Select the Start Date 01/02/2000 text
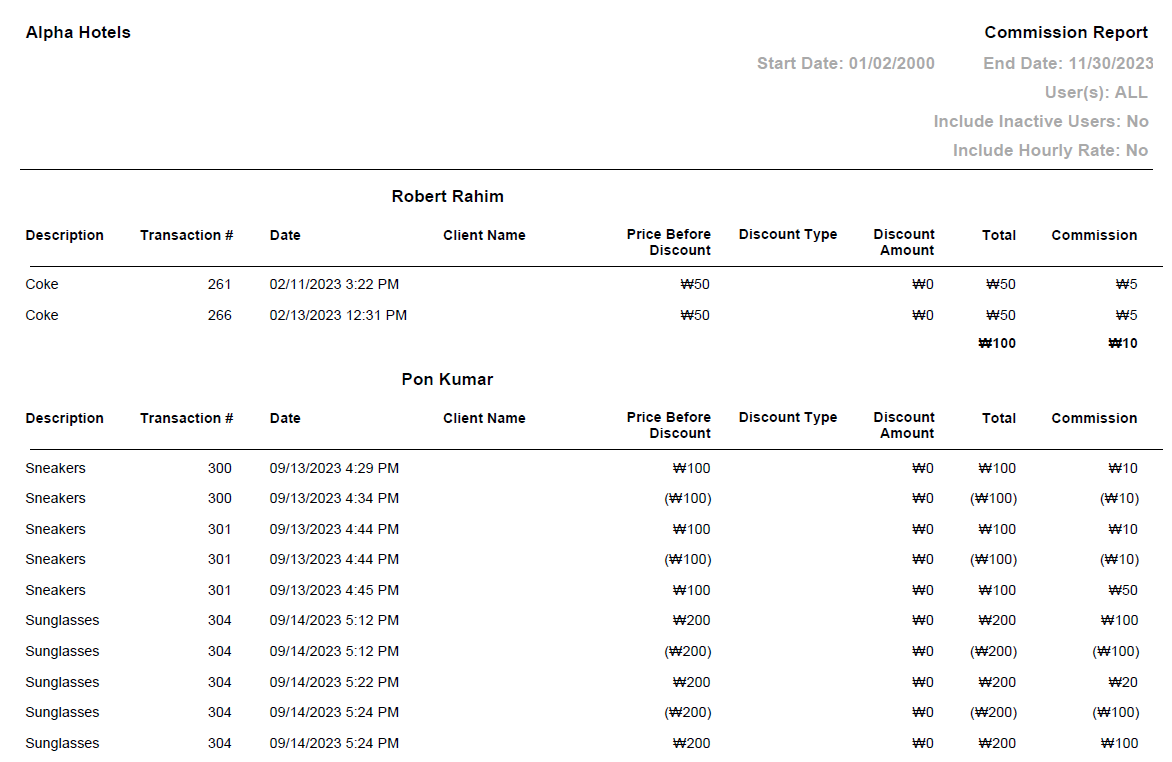The width and height of the screenshot is (1172, 762). [845, 63]
